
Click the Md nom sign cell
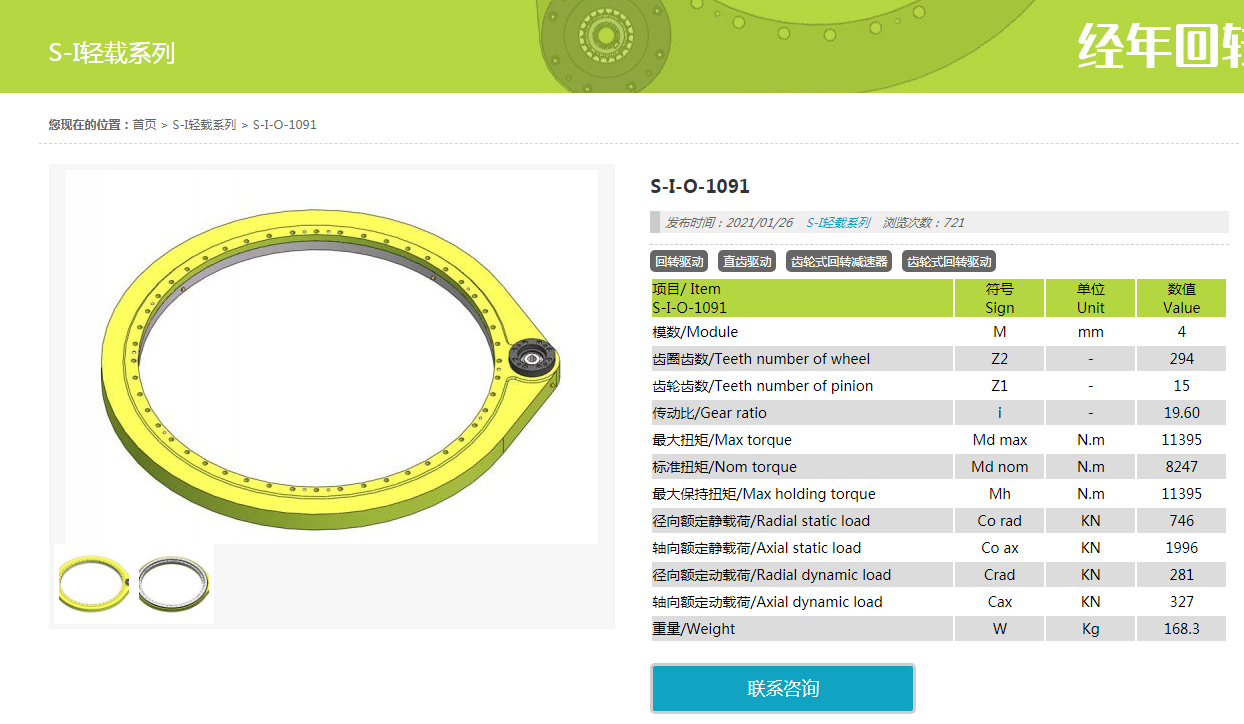click(x=1000, y=467)
